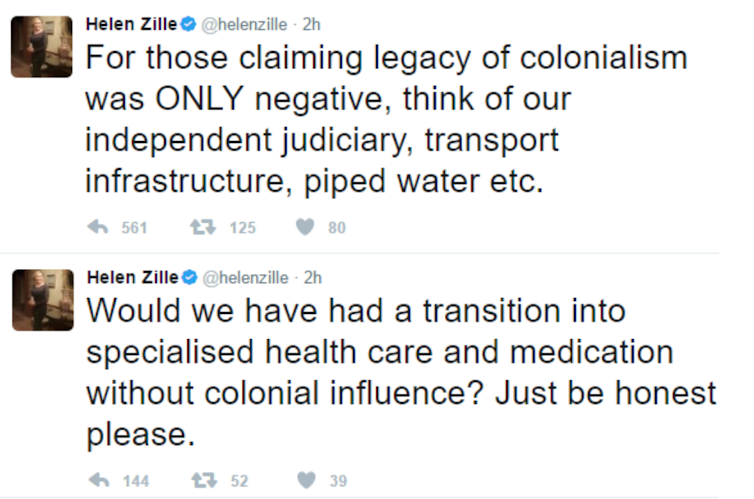
Task: Open Helen Zille name link on second tweet
Action: (132, 277)
